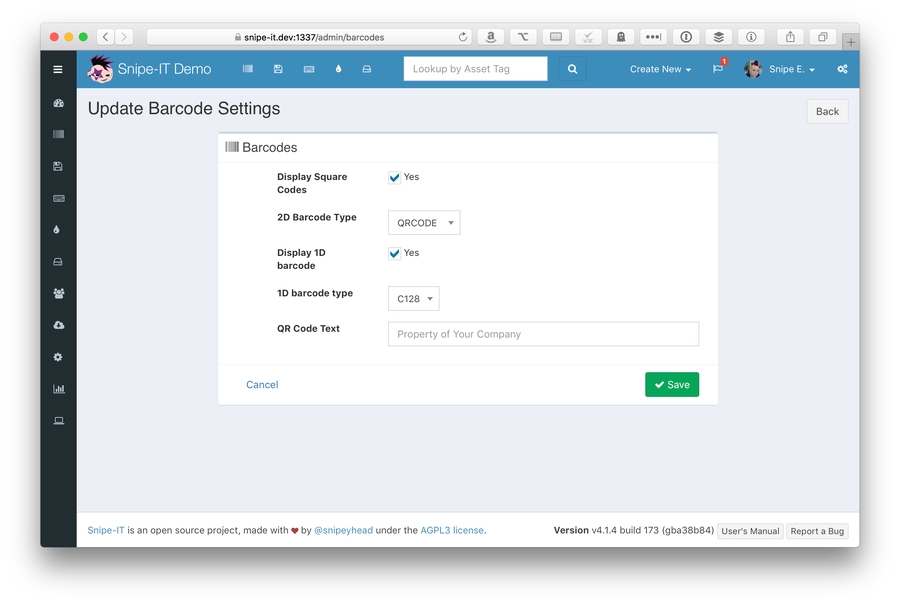Open Consumables droplet icon in sidebar
The image size is (900, 605).
58,229
